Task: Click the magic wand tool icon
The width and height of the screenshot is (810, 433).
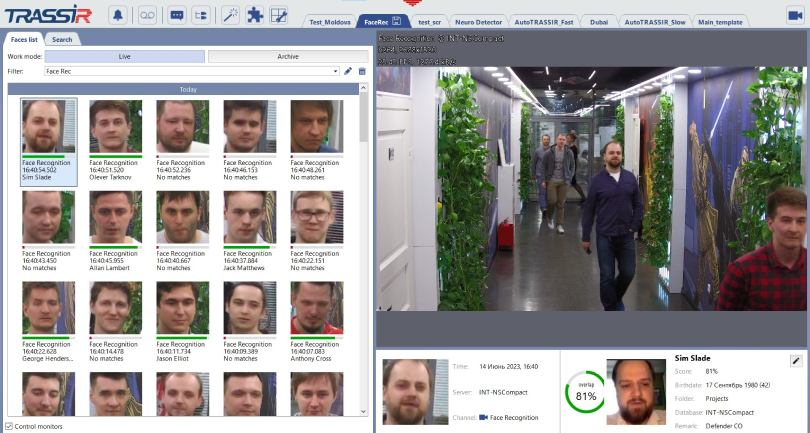Action: click(230, 15)
